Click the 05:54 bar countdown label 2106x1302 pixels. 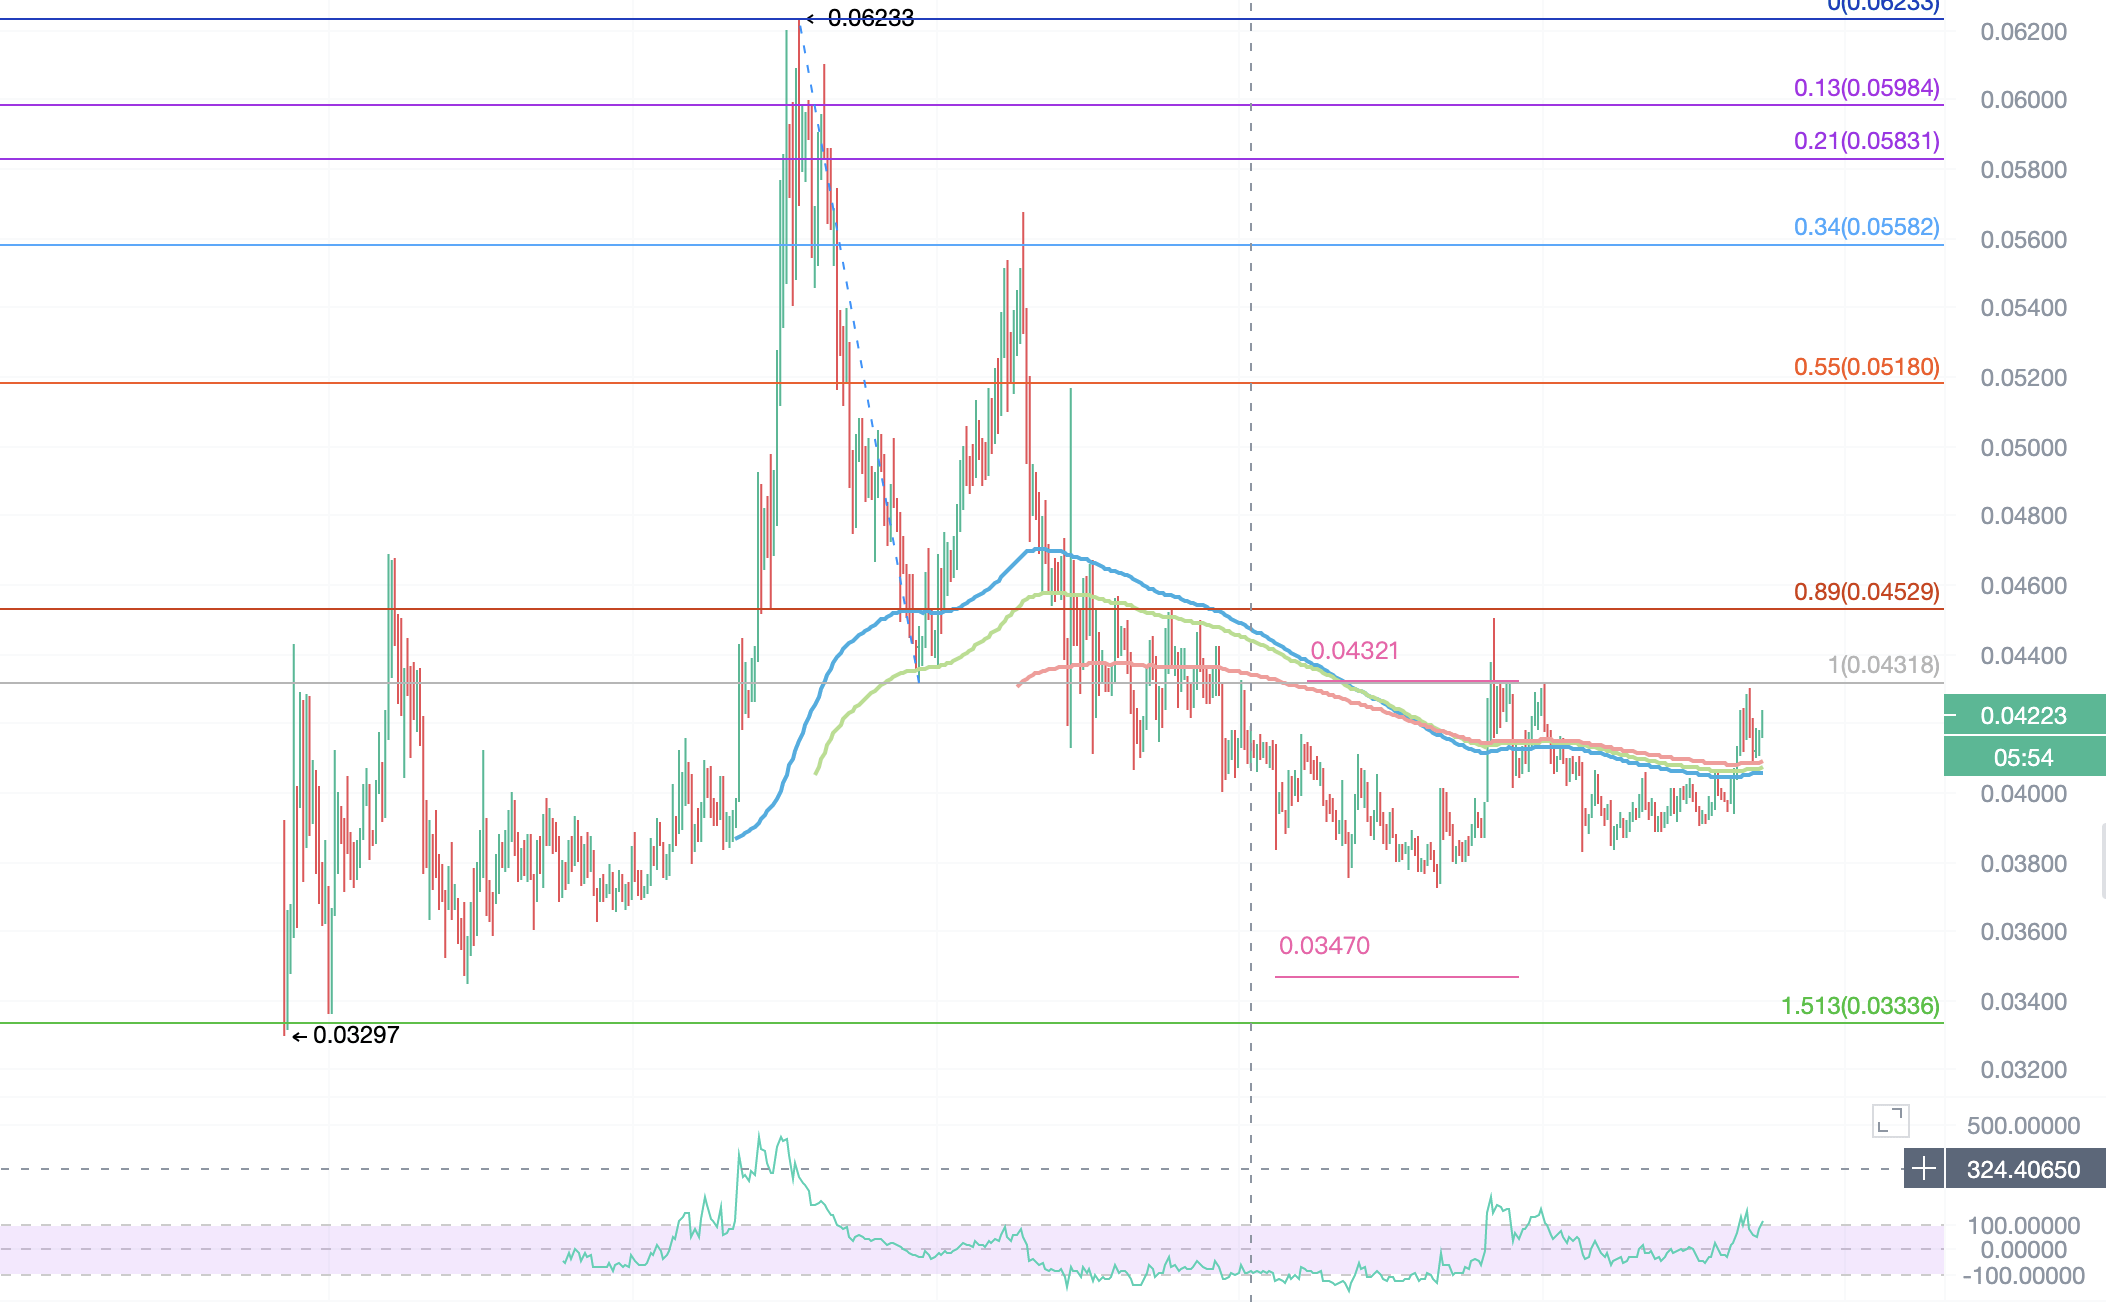pyautogui.click(x=2023, y=758)
